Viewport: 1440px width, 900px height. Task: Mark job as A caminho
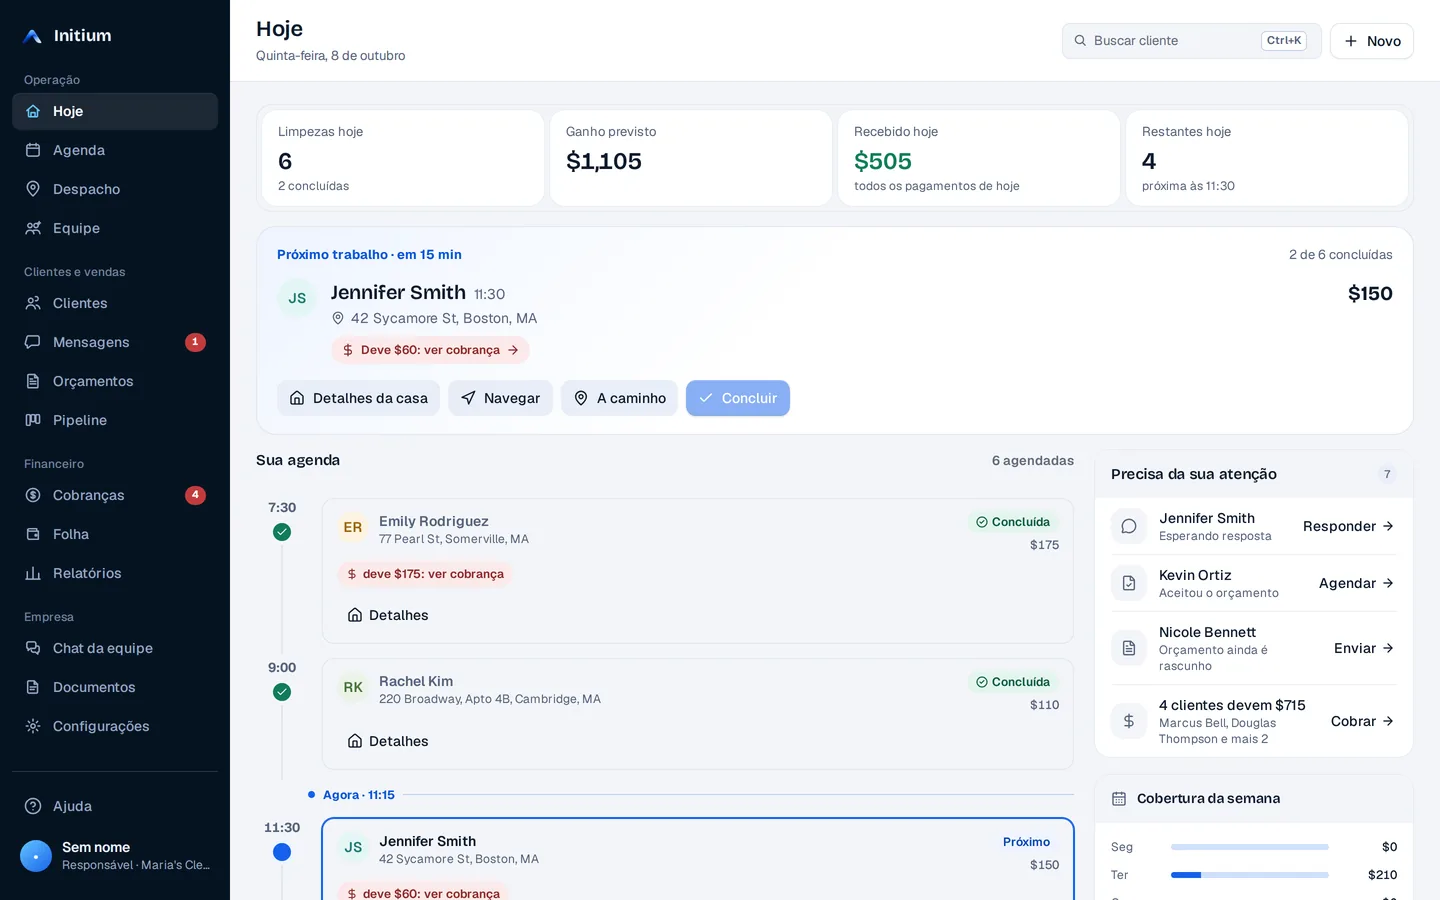point(619,398)
